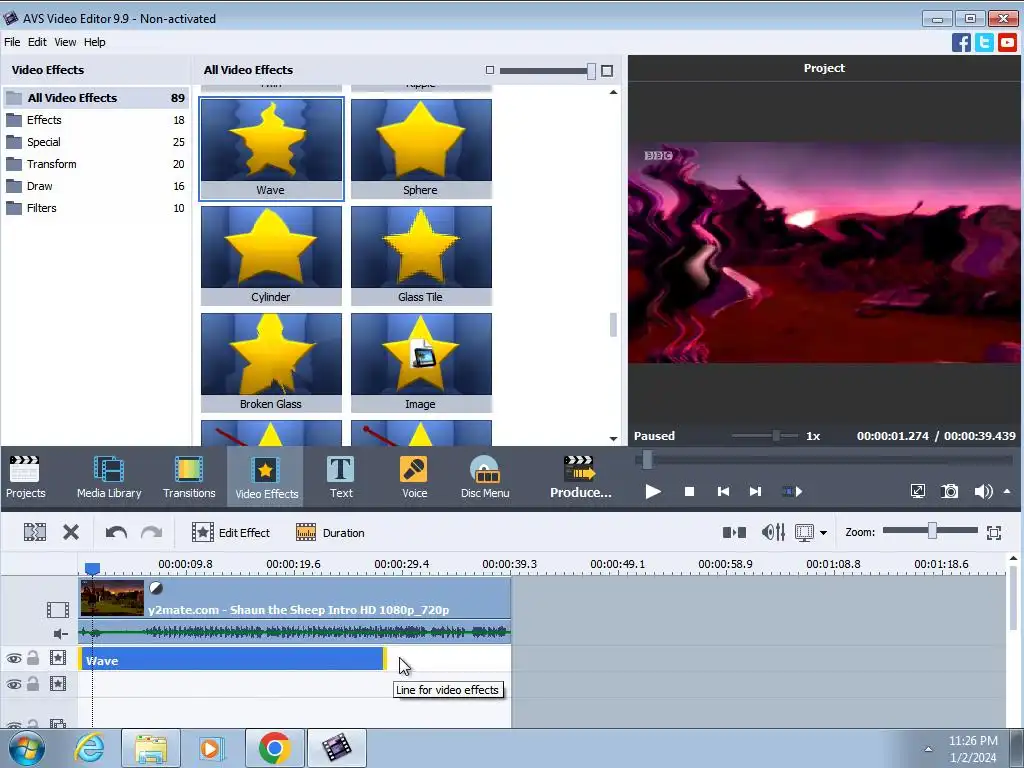The height and width of the screenshot is (768, 1024).
Task: Select the Video Effects tool
Action: [266, 477]
